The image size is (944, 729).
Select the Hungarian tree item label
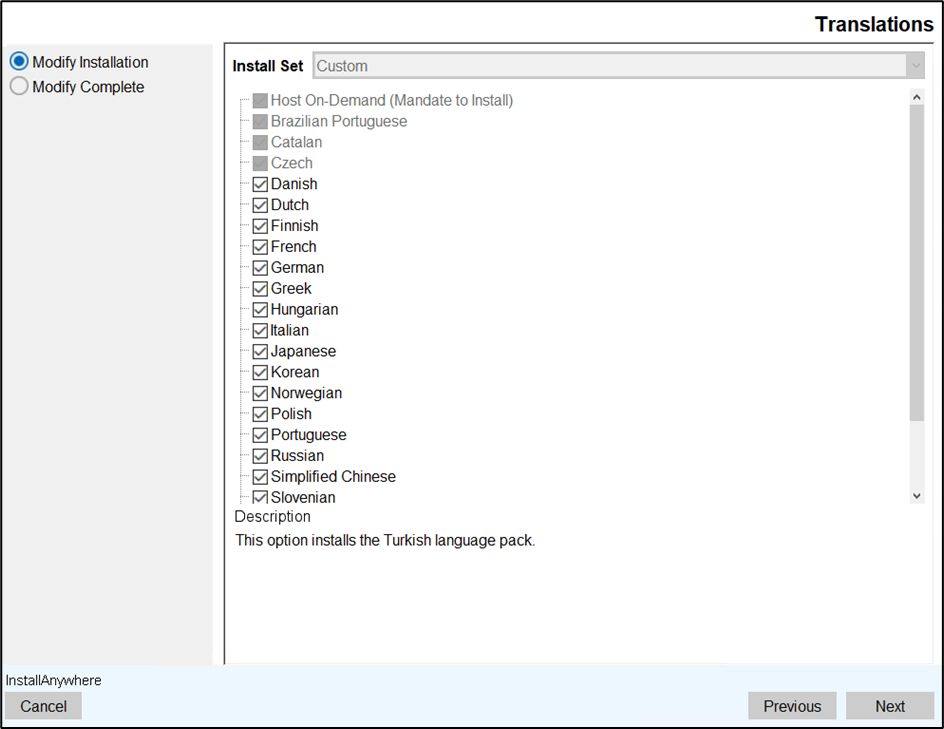pos(304,310)
